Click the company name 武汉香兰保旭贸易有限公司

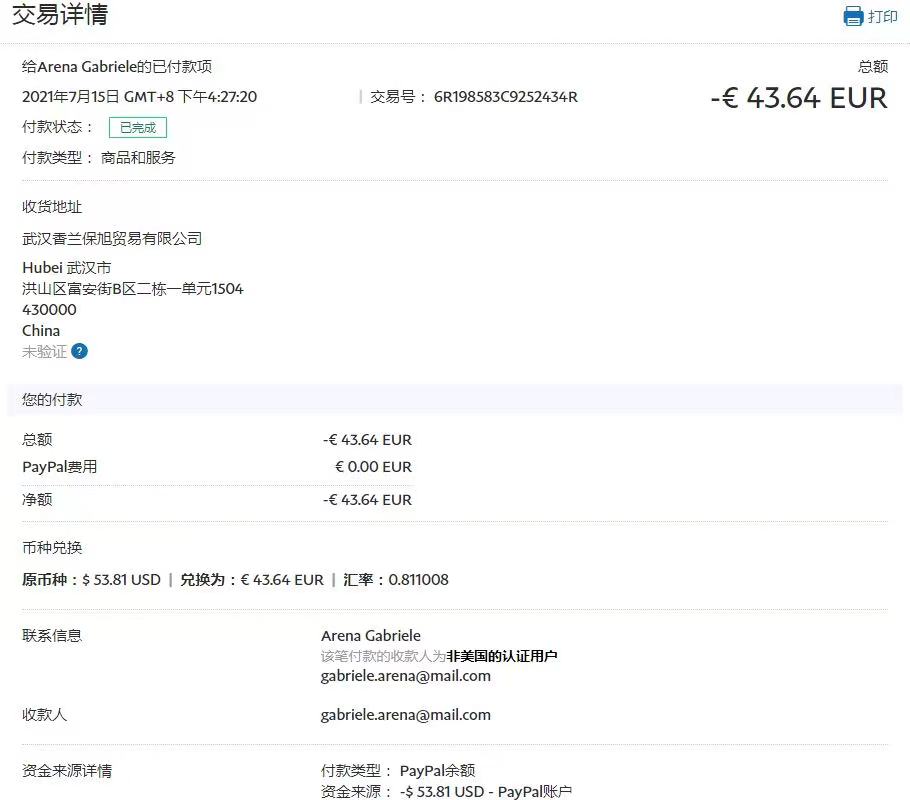click(x=112, y=239)
